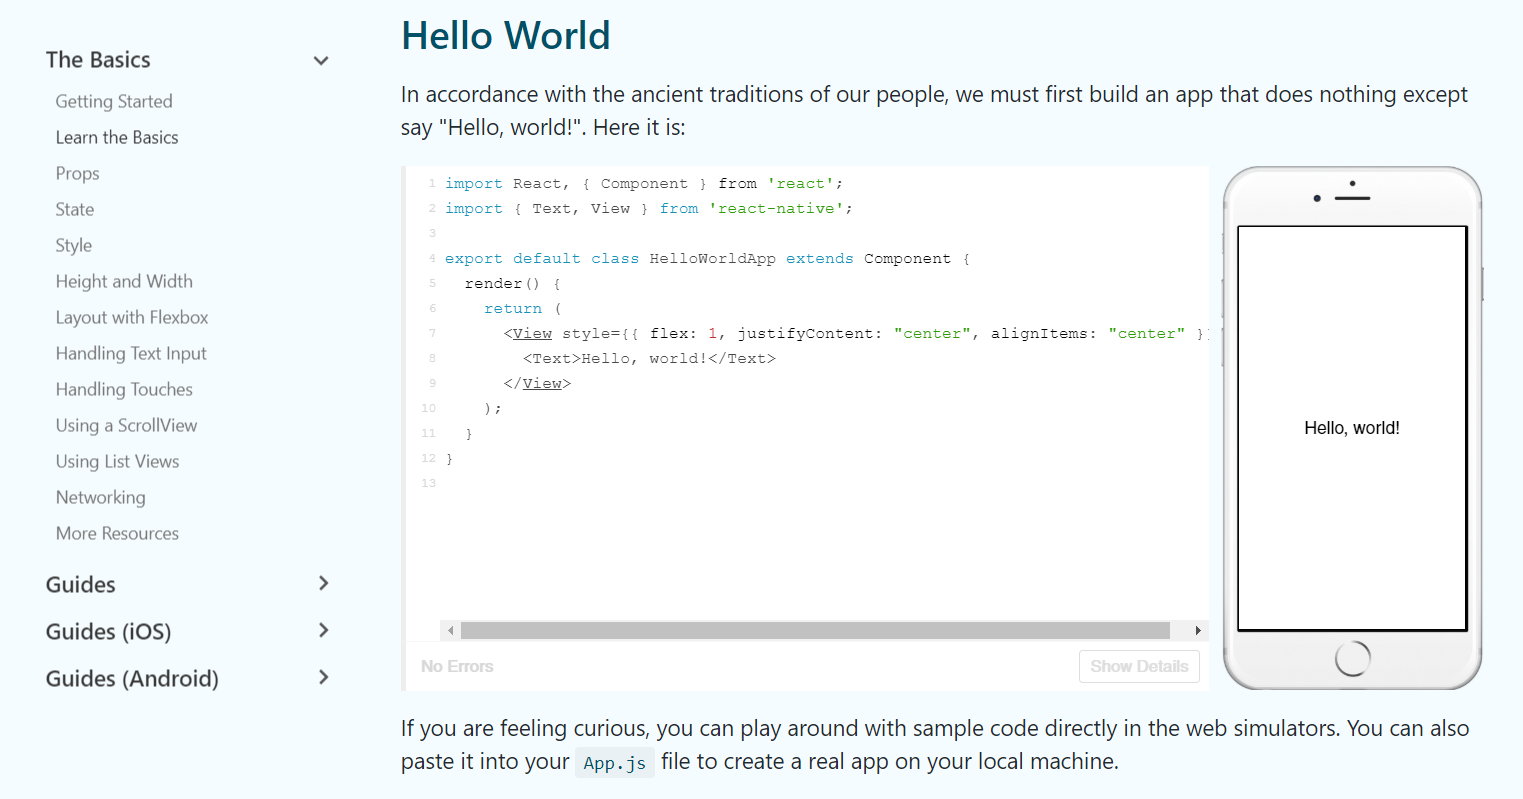The height and width of the screenshot is (799, 1523).
Task: Click the code editor's right scroll arrow
Action: point(1198,631)
